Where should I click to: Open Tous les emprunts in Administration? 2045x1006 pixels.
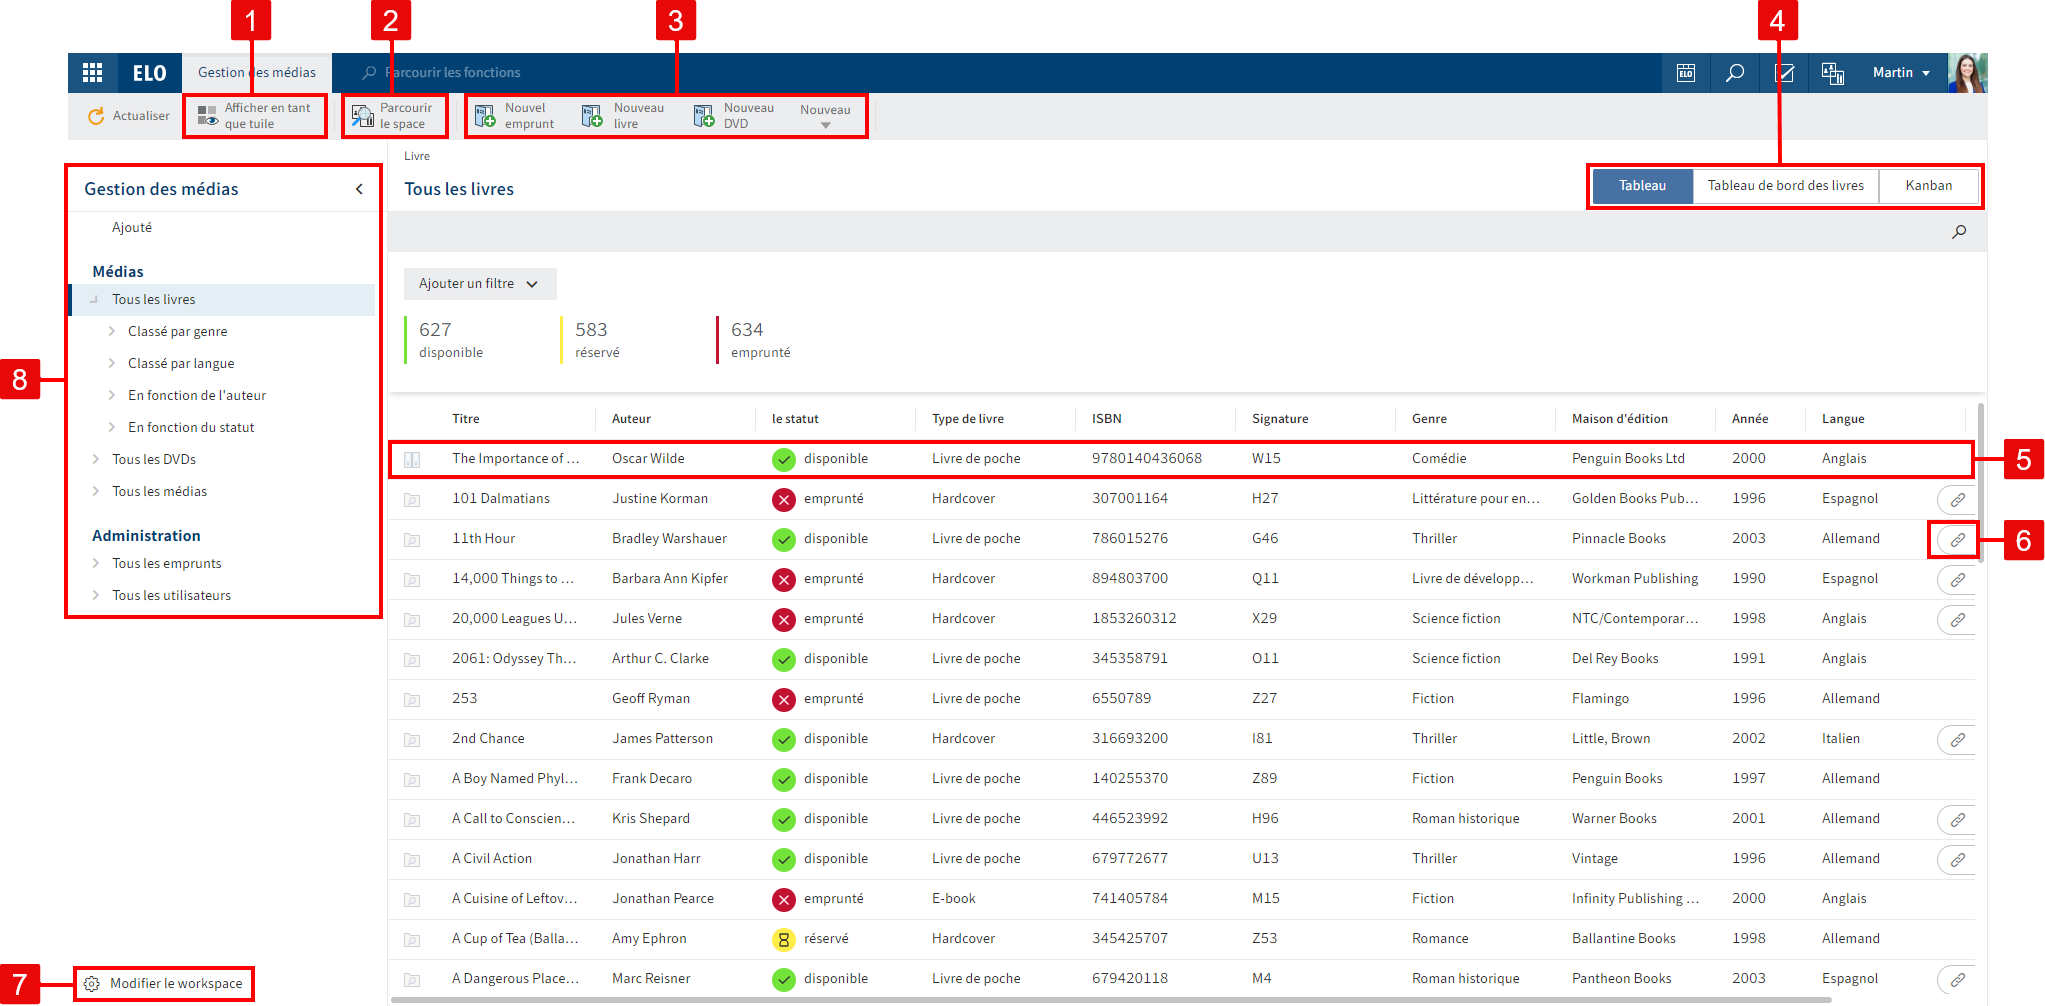click(x=166, y=564)
